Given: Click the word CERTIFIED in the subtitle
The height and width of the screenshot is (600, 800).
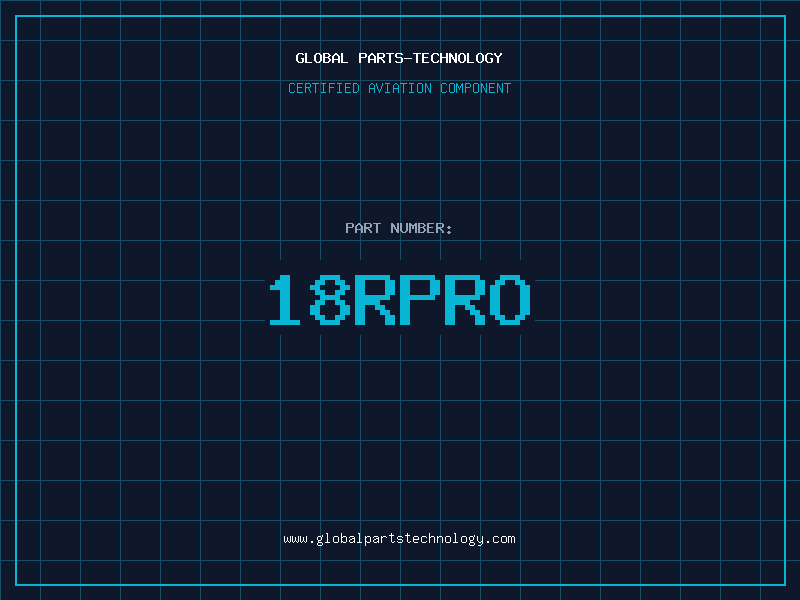Looking at the screenshot, I should pyautogui.click(x=323, y=88).
